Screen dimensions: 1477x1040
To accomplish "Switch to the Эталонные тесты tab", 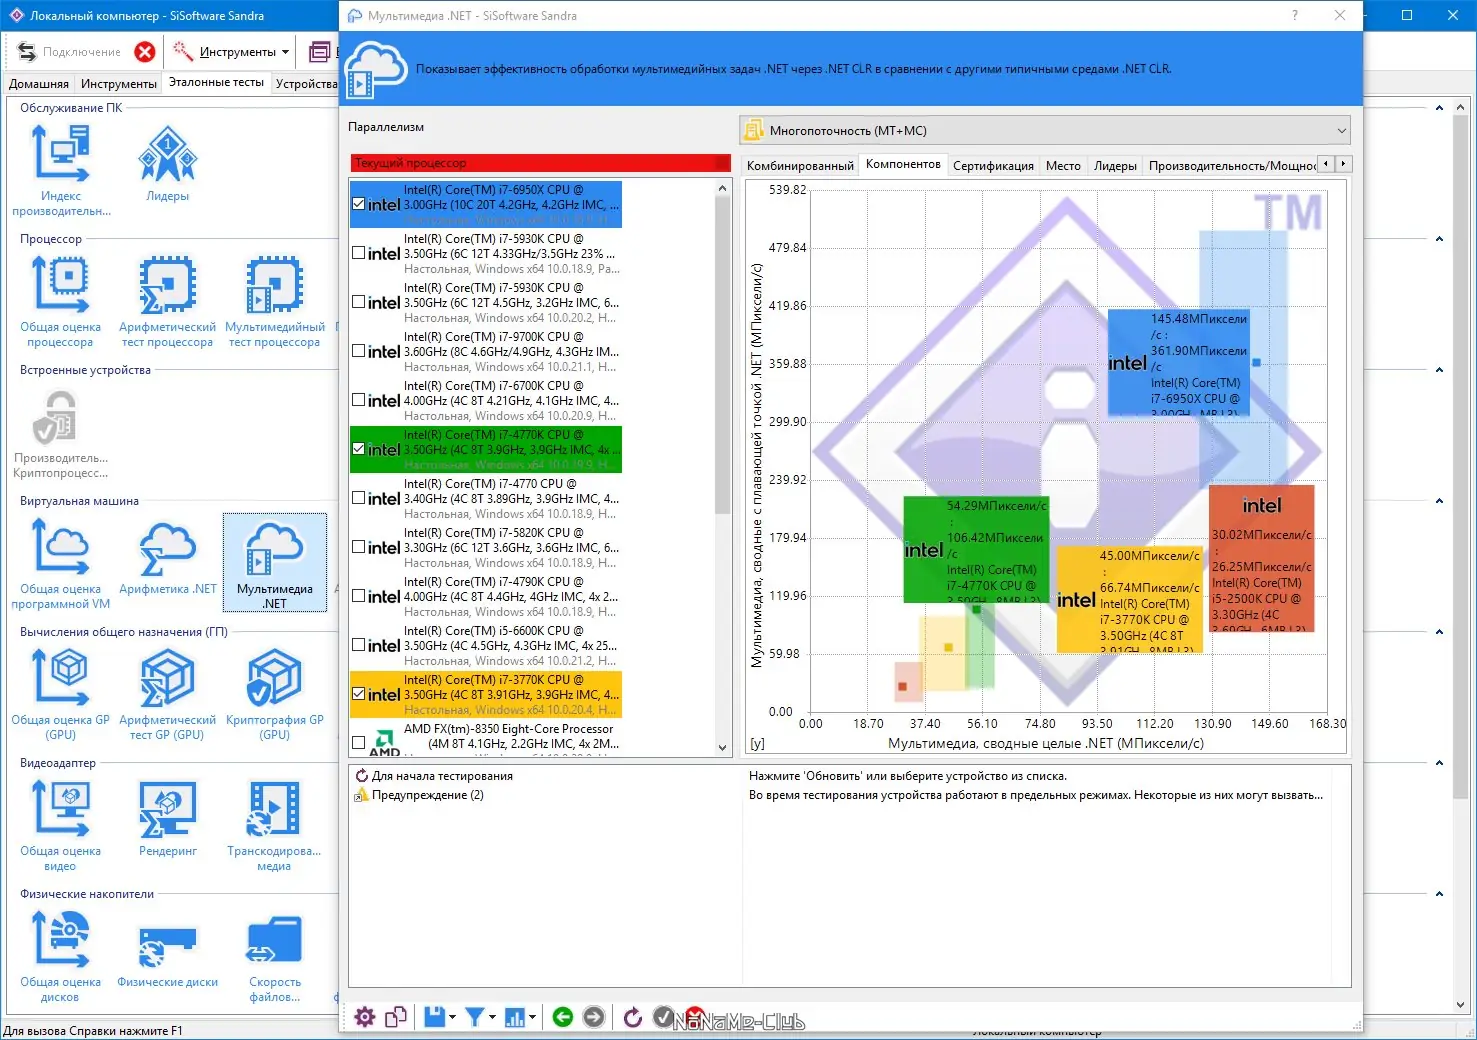I will pyautogui.click(x=216, y=83).
